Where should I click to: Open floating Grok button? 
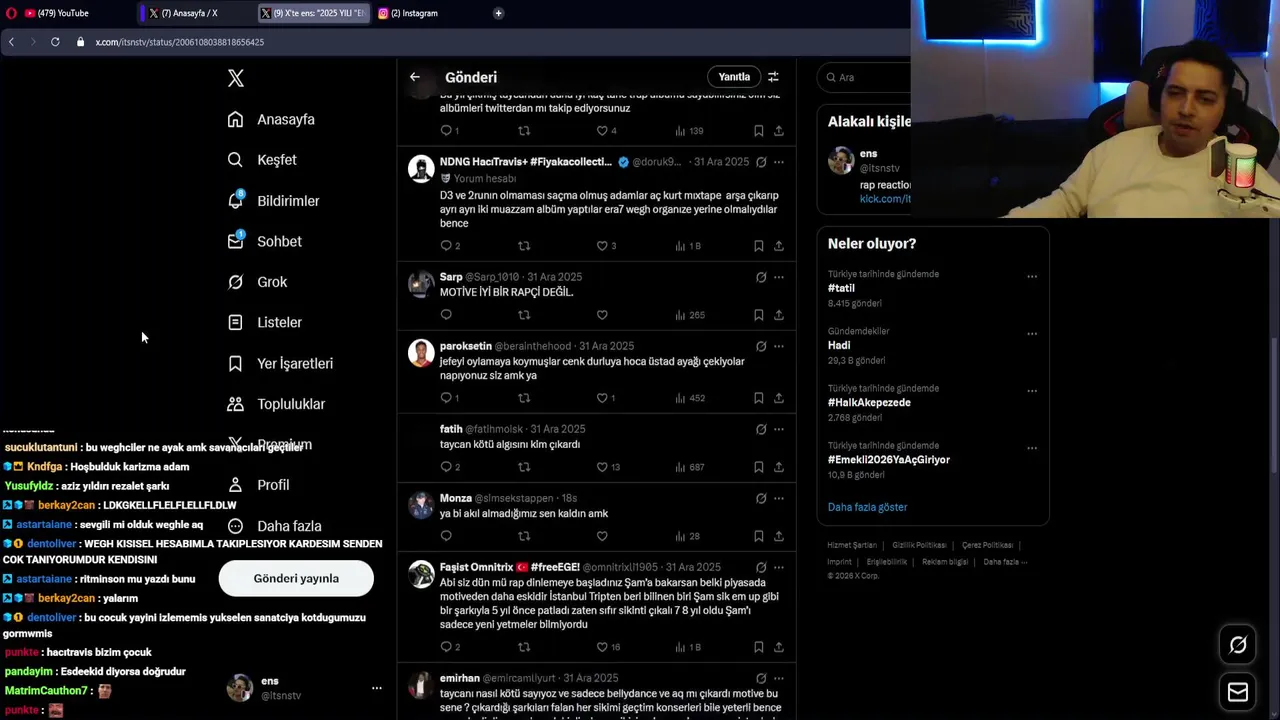click(1238, 646)
